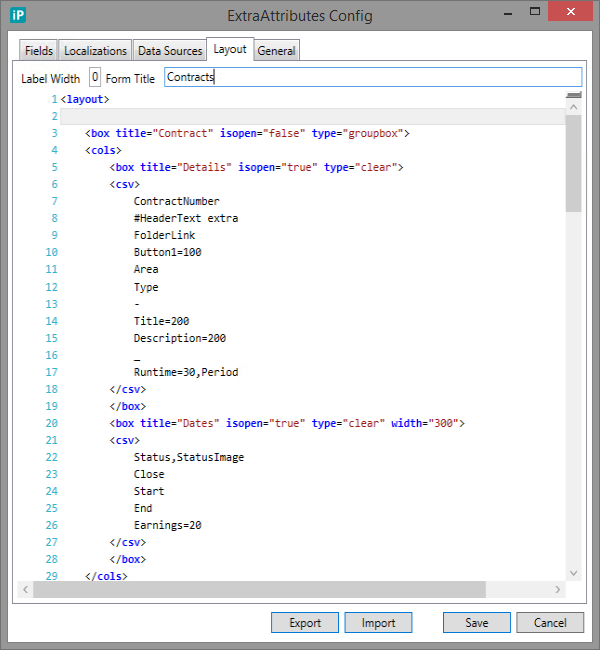The width and height of the screenshot is (600, 650).
Task: Click the ContractNumber entry
Action: click(177, 201)
